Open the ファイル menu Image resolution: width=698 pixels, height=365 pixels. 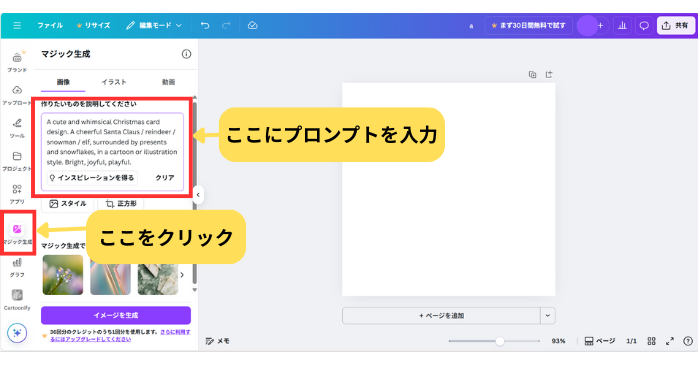pyautogui.click(x=50, y=25)
